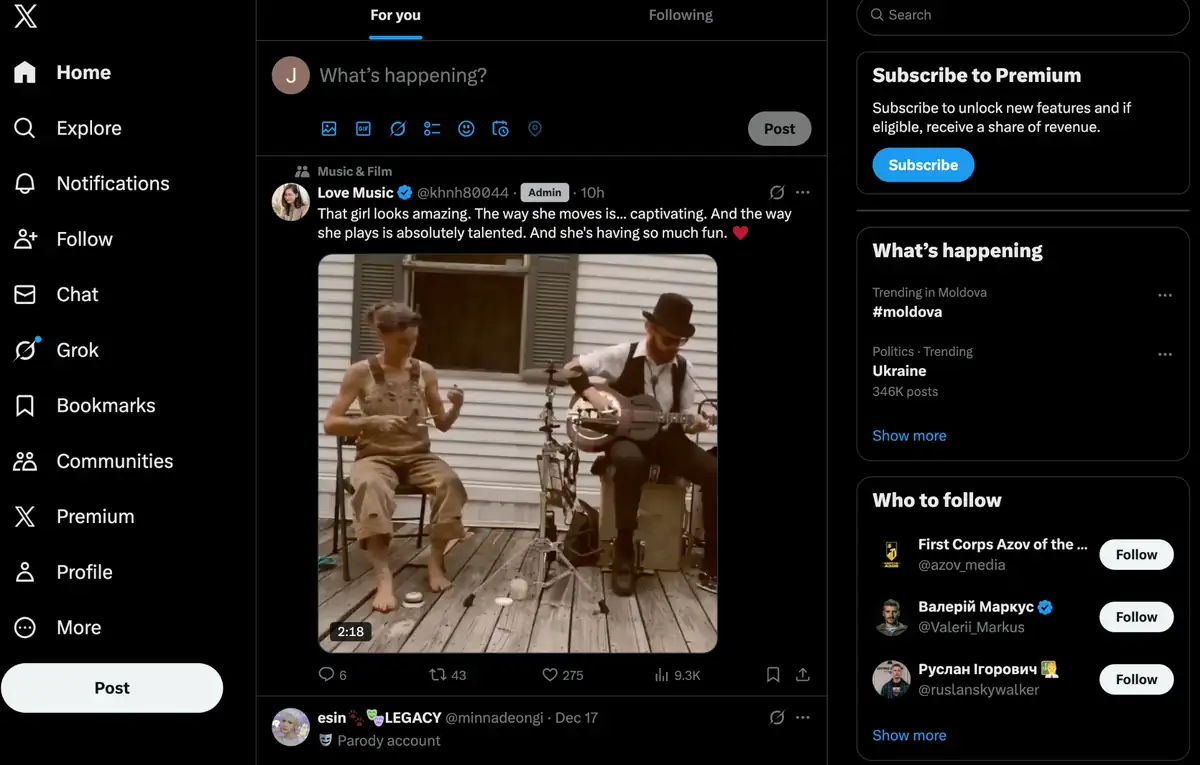This screenshot has height=765, width=1200.
Task: Click the location tag icon in composer
Action: coord(535,128)
